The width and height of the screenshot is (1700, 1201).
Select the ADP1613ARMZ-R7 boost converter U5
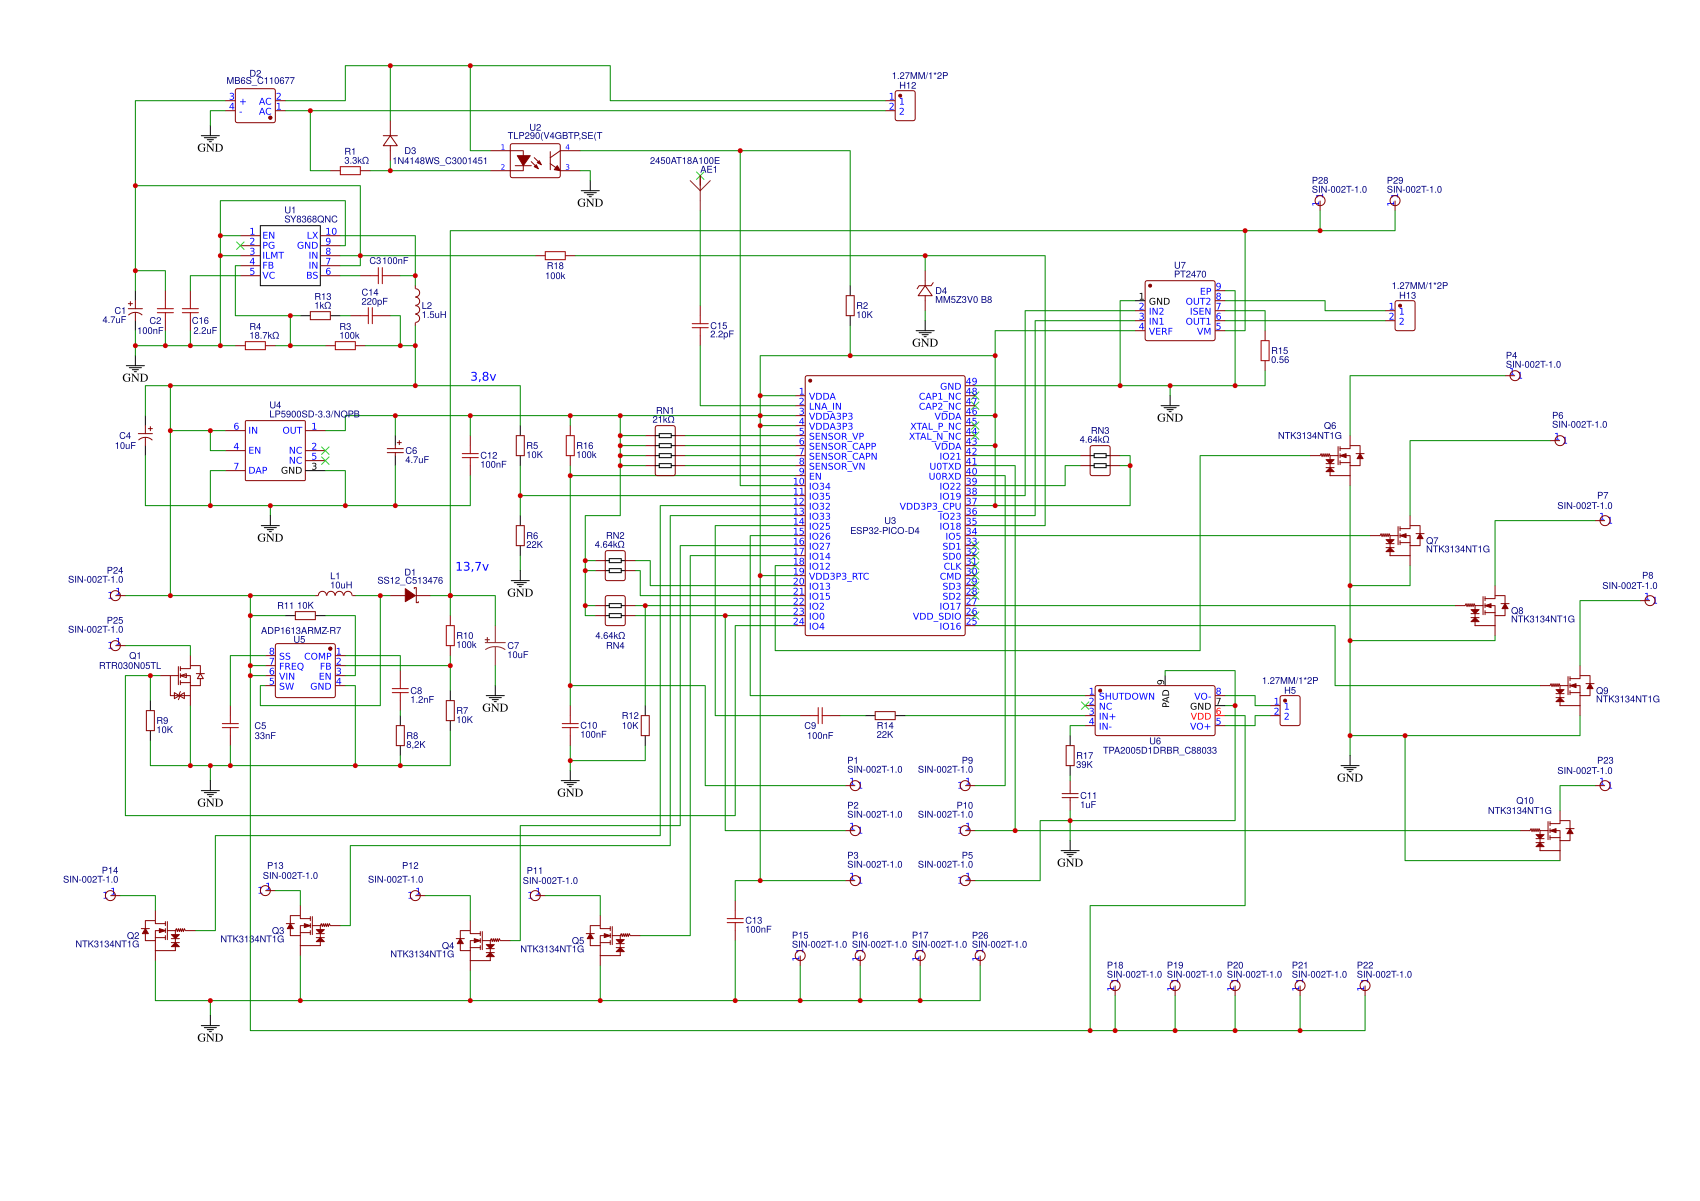click(305, 671)
